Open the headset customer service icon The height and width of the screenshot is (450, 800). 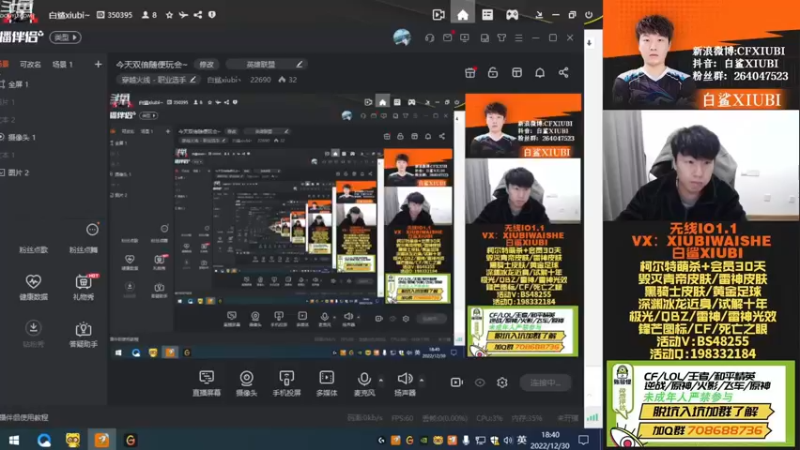(x=430, y=38)
